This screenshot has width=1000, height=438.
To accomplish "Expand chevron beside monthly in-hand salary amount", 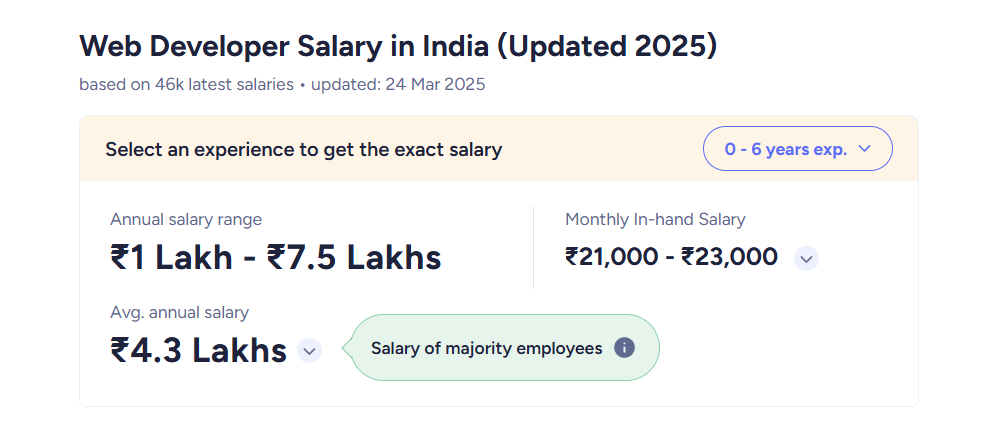I will [x=806, y=259].
